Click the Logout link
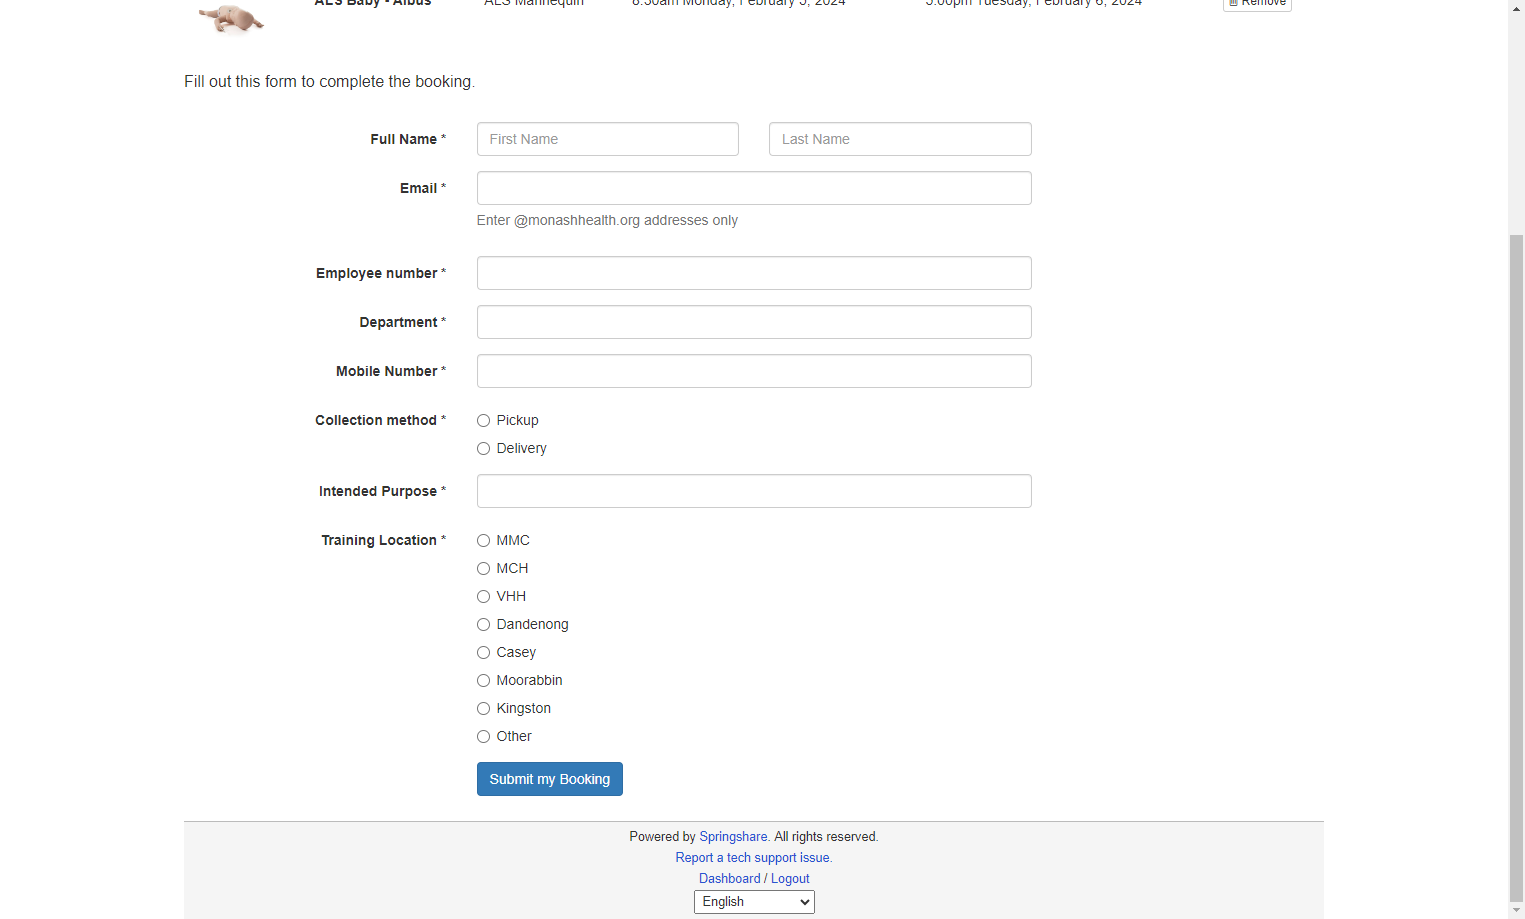The width and height of the screenshot is (1525, 919). pyautogui.click(x=790, y=879)
